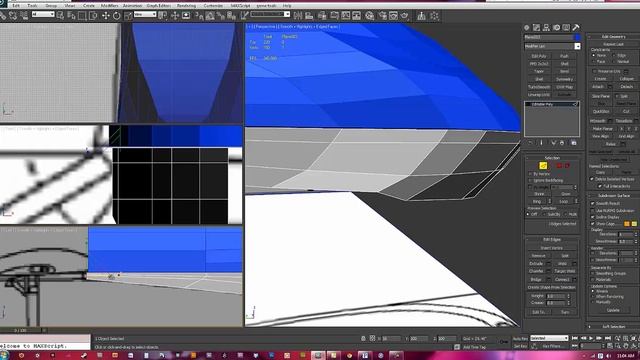Click the blue object color swatch

pos(577,37)
